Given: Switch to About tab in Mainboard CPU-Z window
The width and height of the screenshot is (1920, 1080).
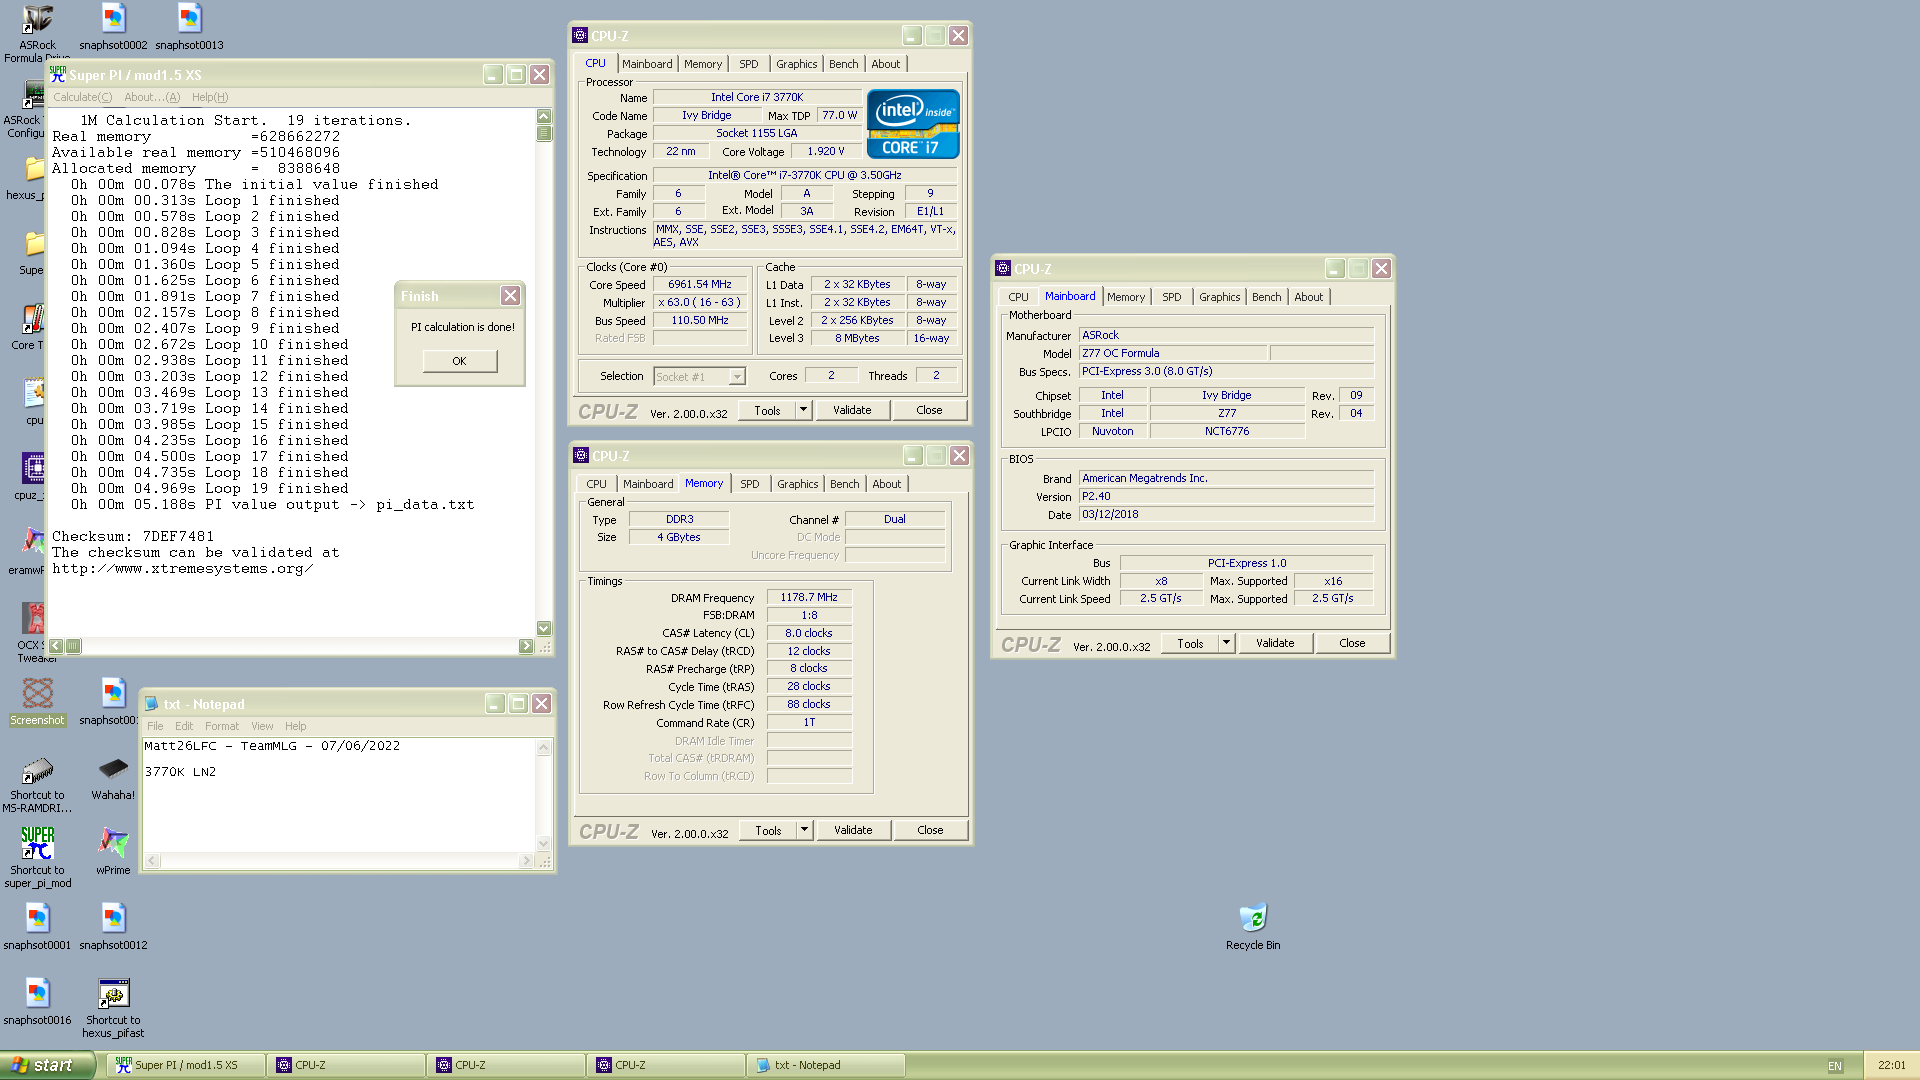Looking at the screenshot, I should point(1308,297).
